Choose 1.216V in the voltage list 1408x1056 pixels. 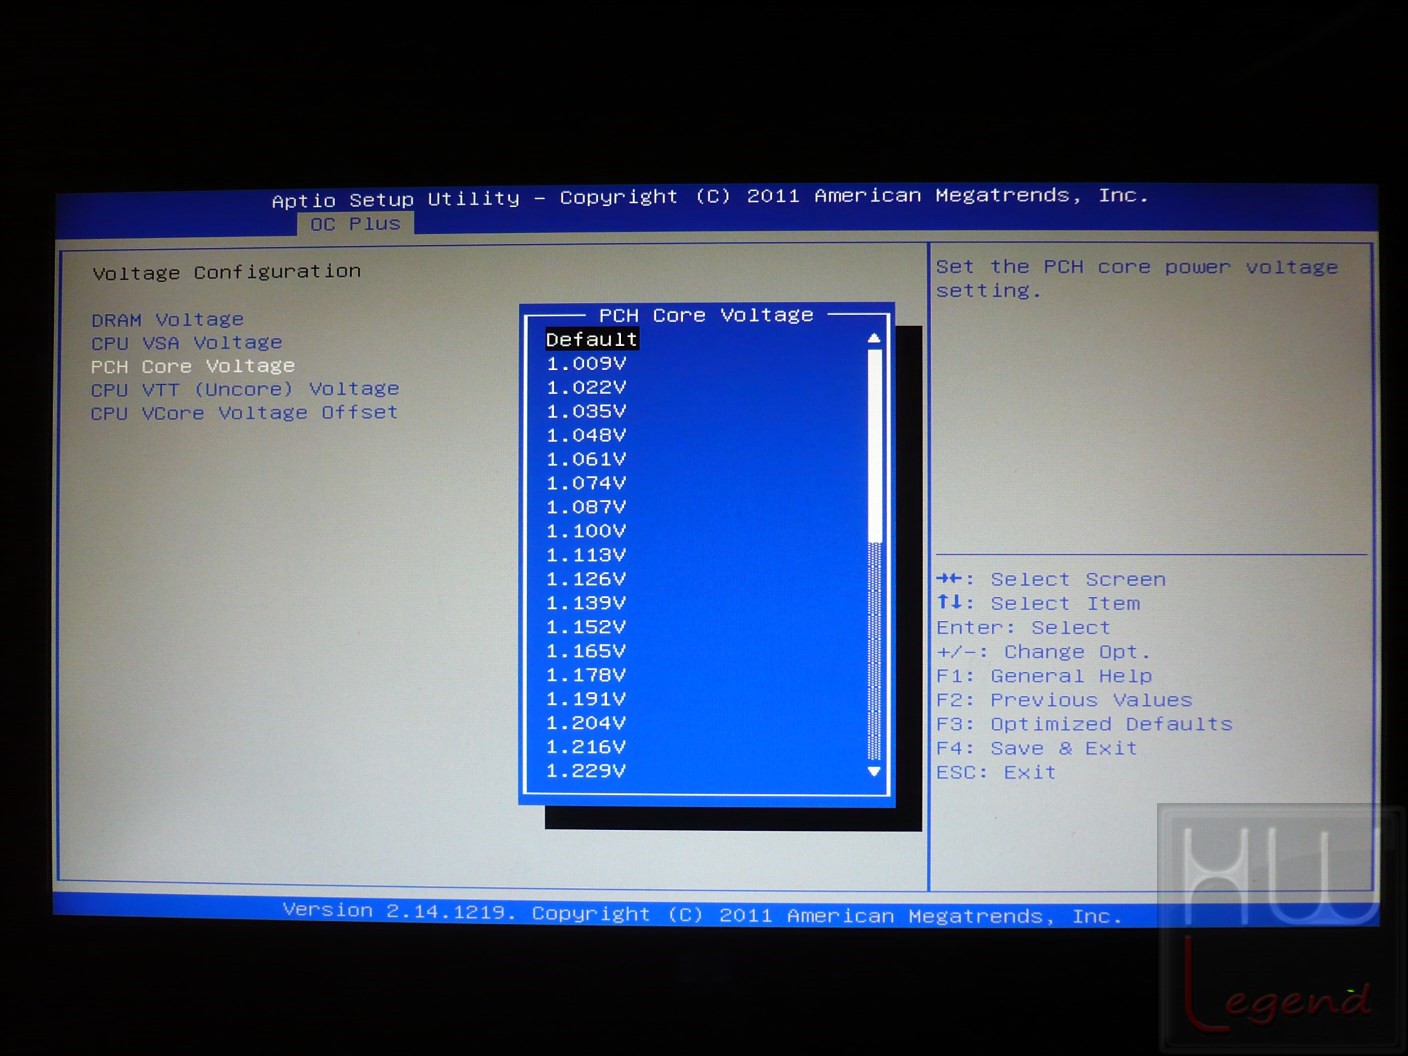click(x=586, y=748)
